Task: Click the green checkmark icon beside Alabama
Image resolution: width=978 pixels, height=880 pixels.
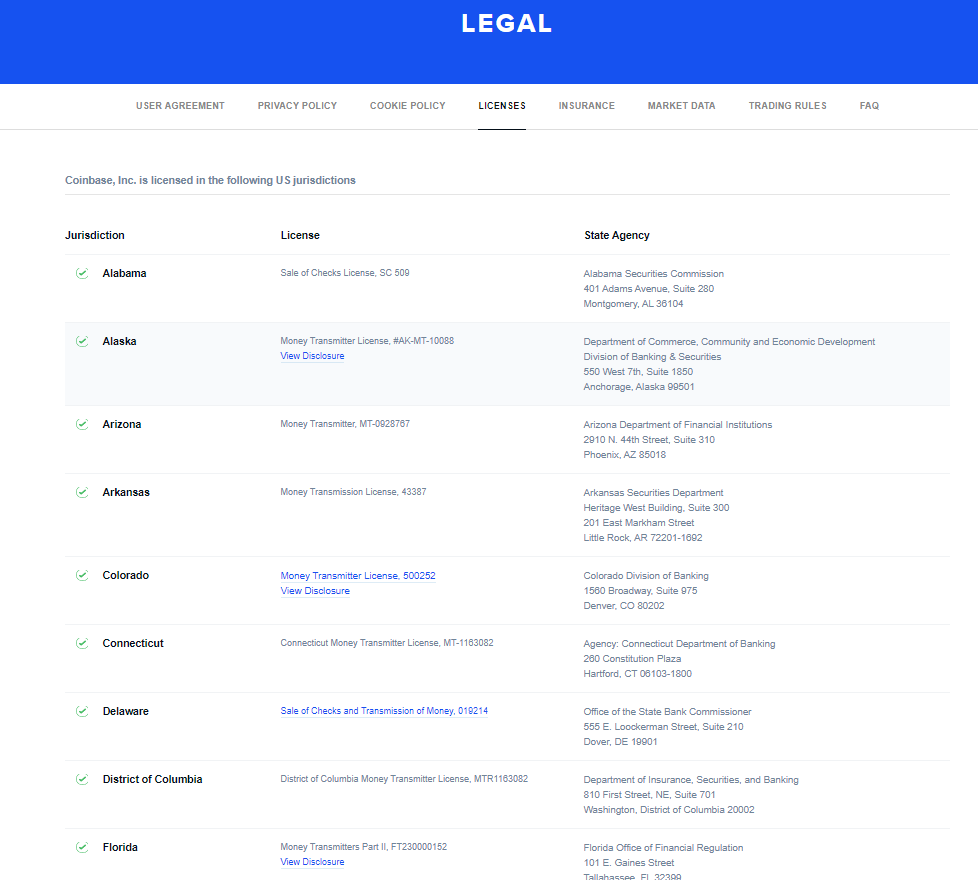Action: 82,273
